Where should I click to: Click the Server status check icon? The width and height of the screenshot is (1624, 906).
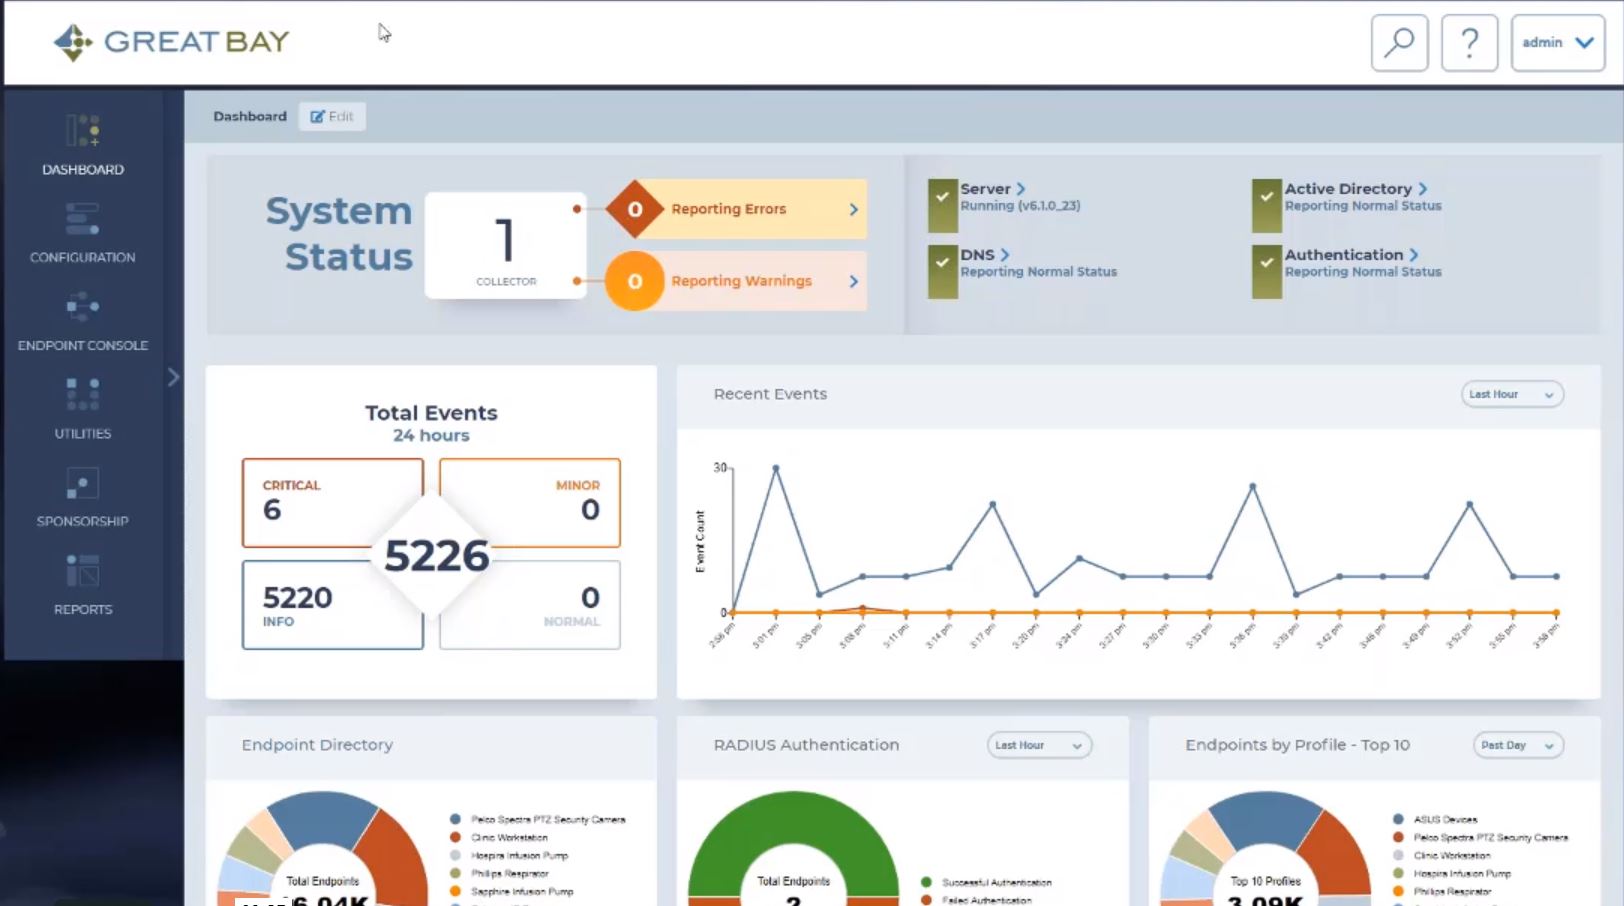tap(942, 205)
